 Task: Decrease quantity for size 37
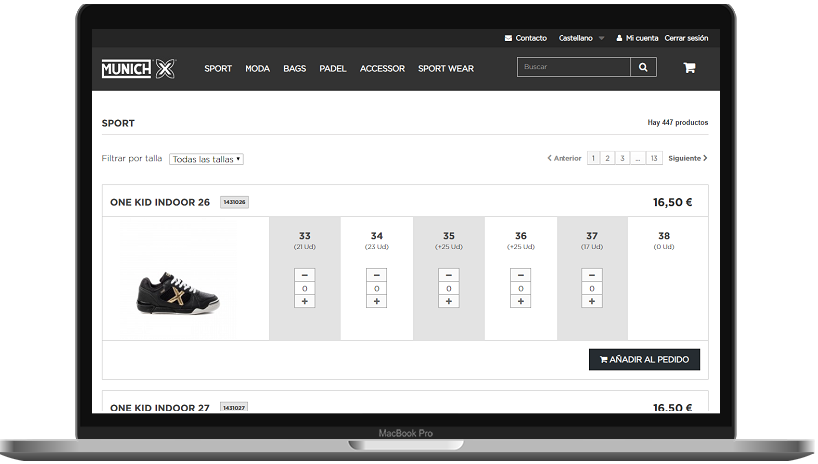click(592, 275)
